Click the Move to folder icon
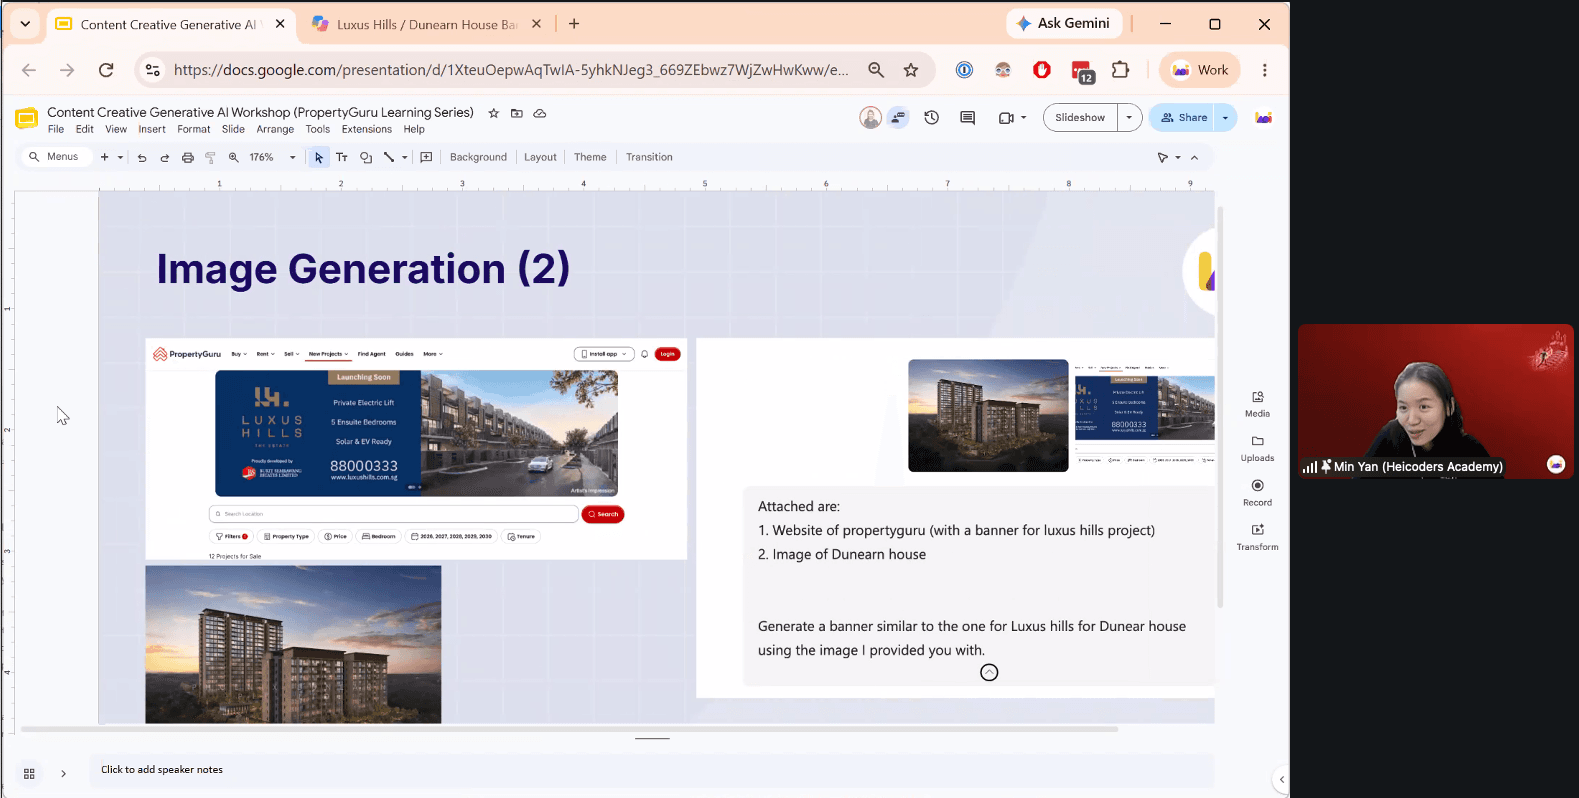The width and height of the screenshot is (1579, 798). [x=517, y=113]
